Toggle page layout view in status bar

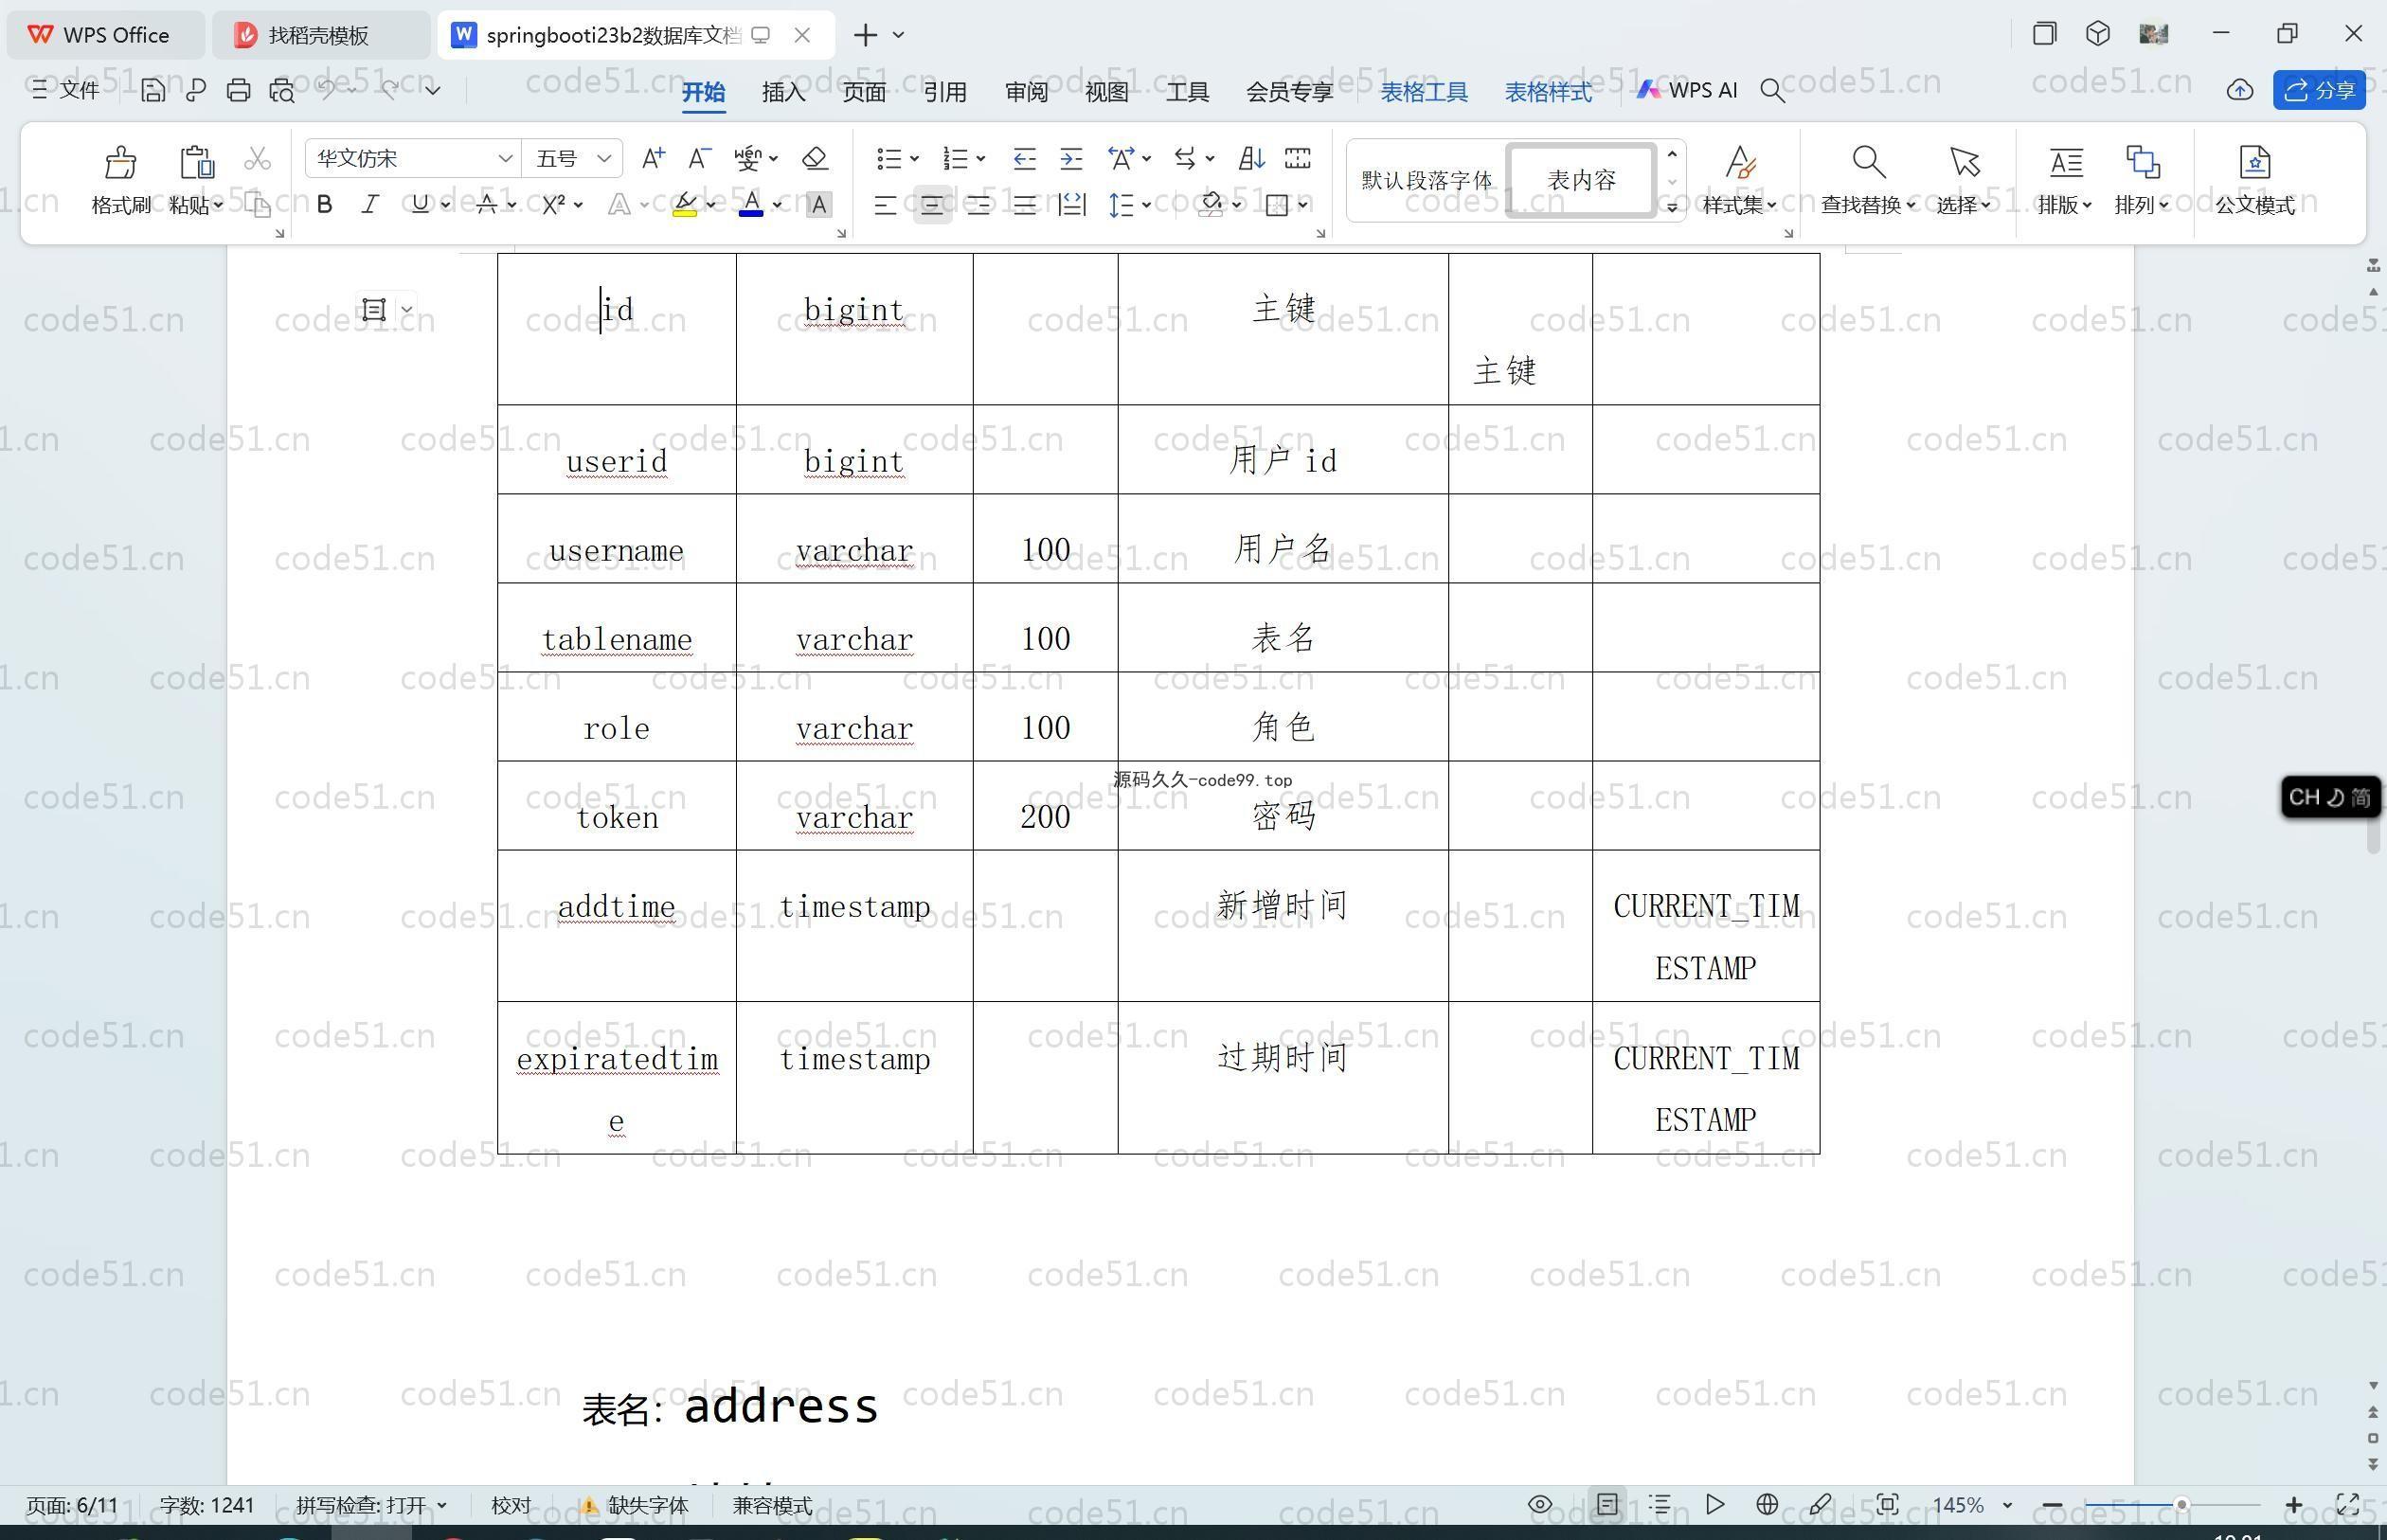tap(1607, 1504)
